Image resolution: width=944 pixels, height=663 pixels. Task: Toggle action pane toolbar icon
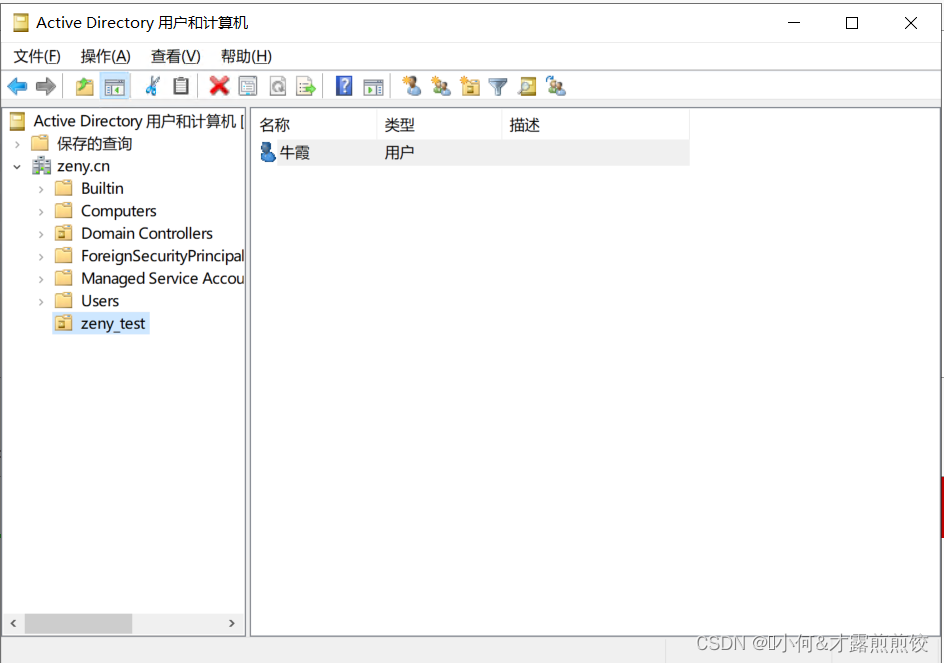coord(373,87)
